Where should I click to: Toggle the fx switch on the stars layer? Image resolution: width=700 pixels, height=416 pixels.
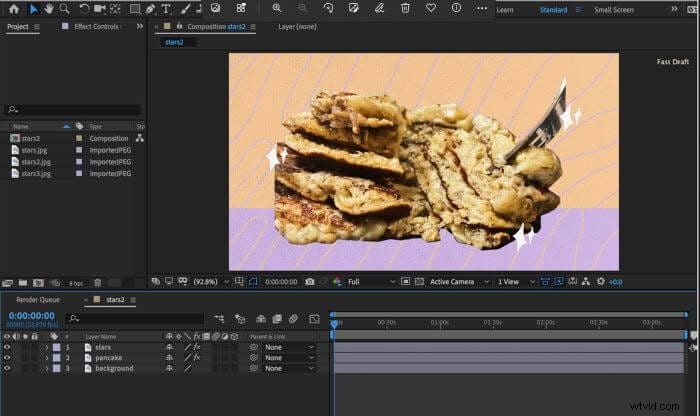tap(197, 347)
